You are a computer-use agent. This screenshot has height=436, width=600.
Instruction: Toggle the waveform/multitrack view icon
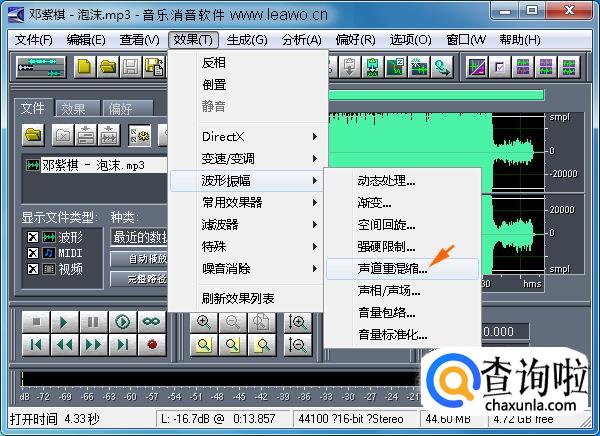[x=41, y=67]
